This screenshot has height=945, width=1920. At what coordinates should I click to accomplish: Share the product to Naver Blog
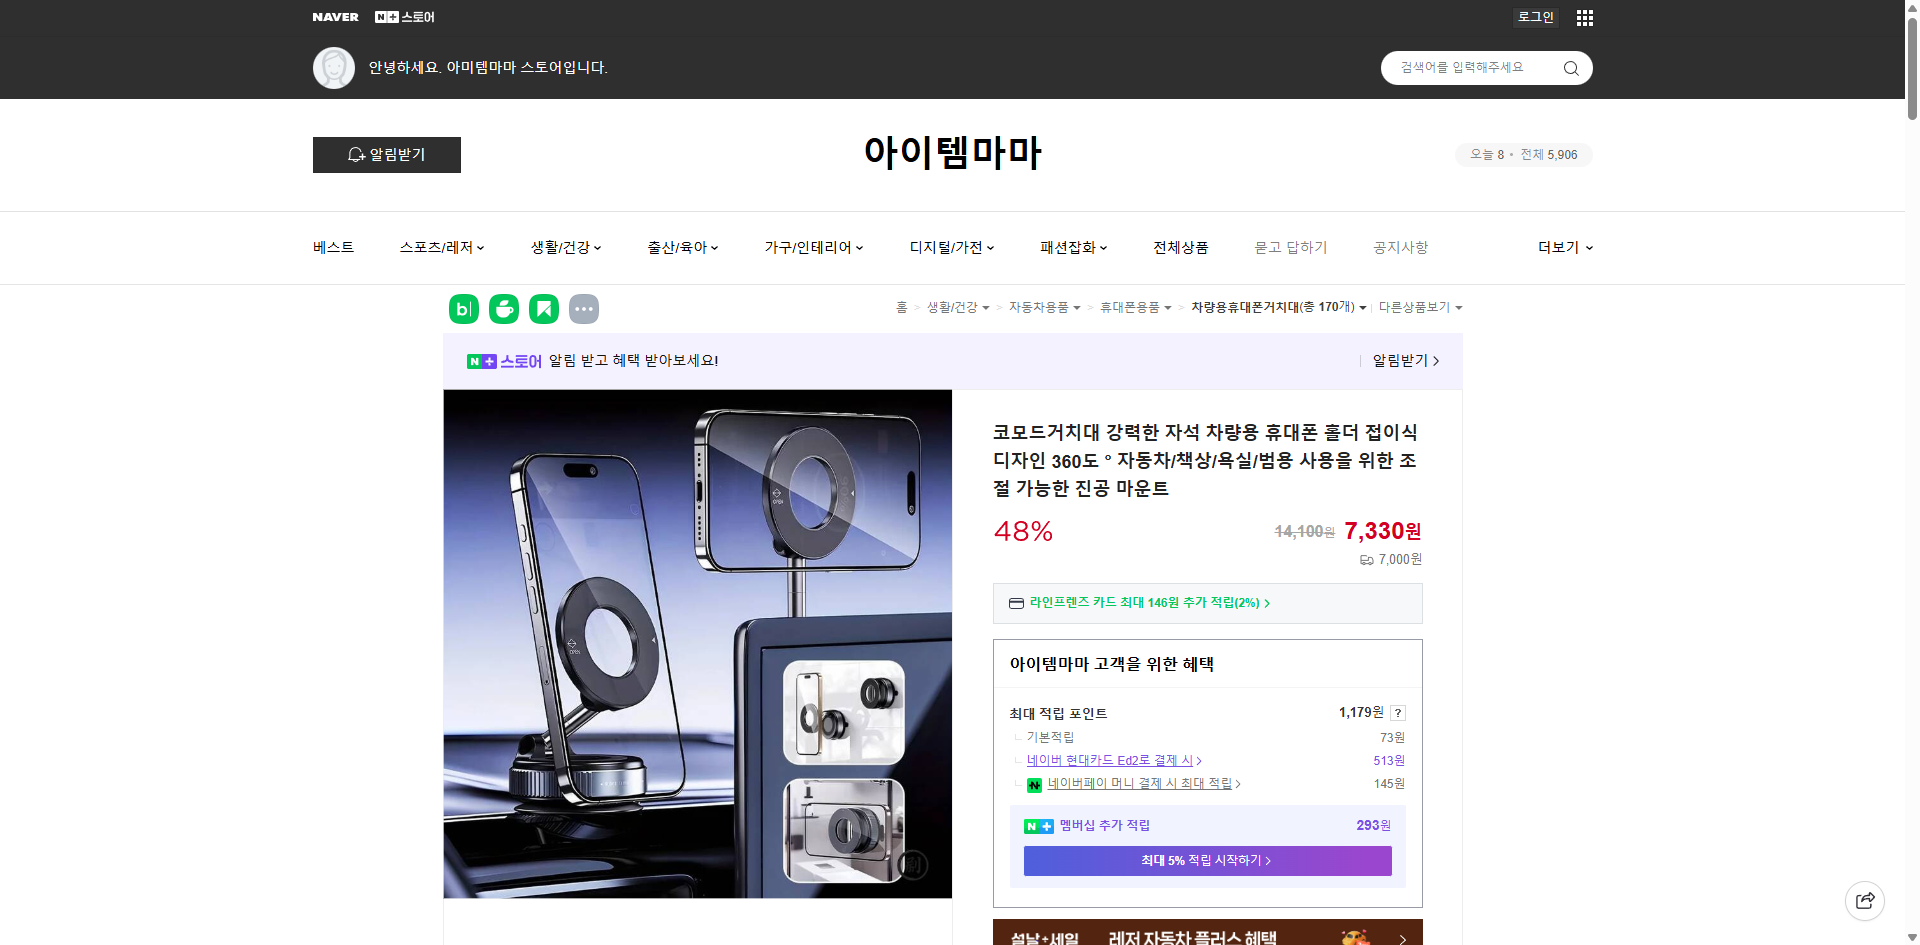[463, 309]
